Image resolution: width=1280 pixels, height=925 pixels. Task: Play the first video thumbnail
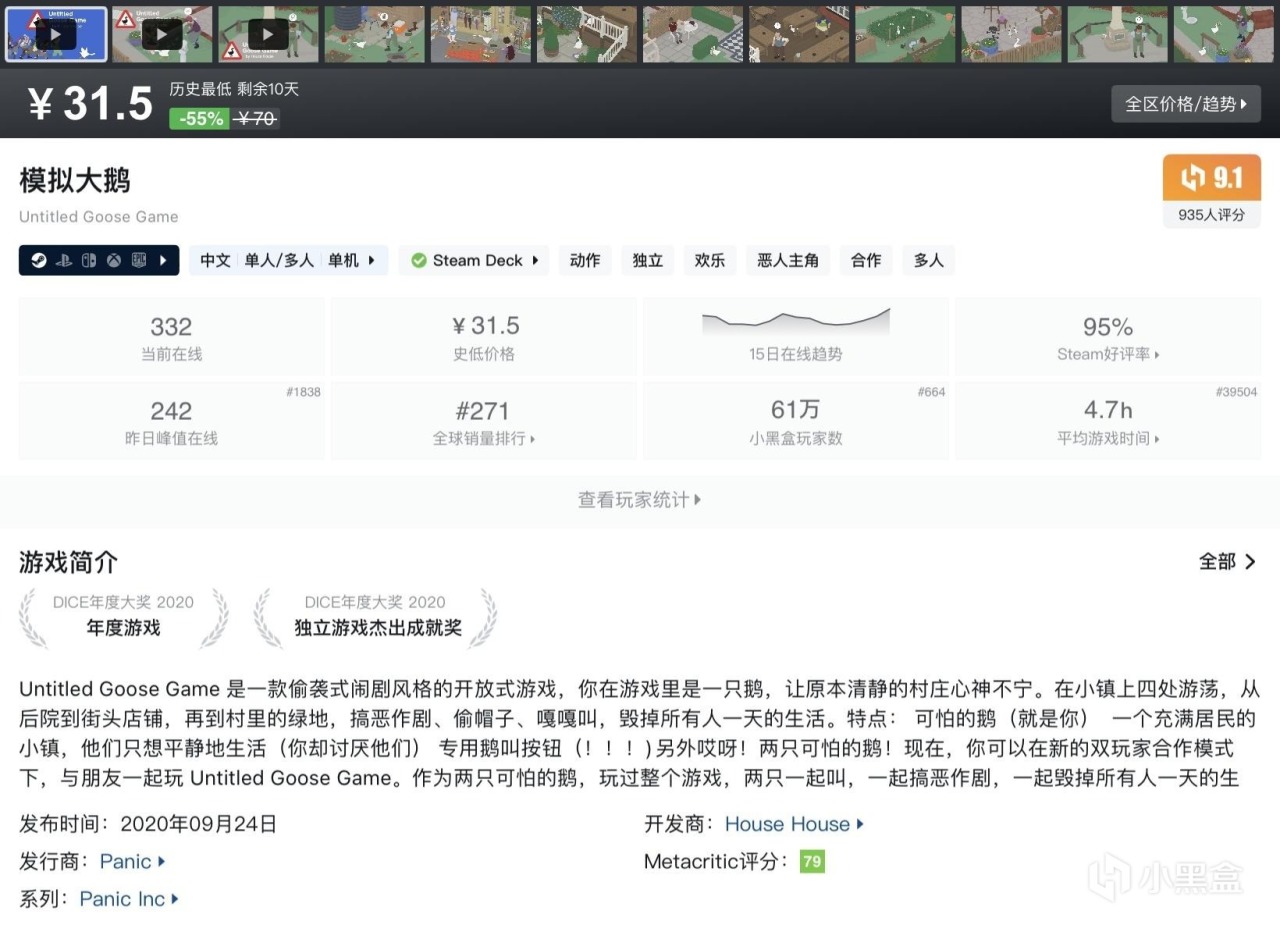pyautogui.click(x=56, y=35)
